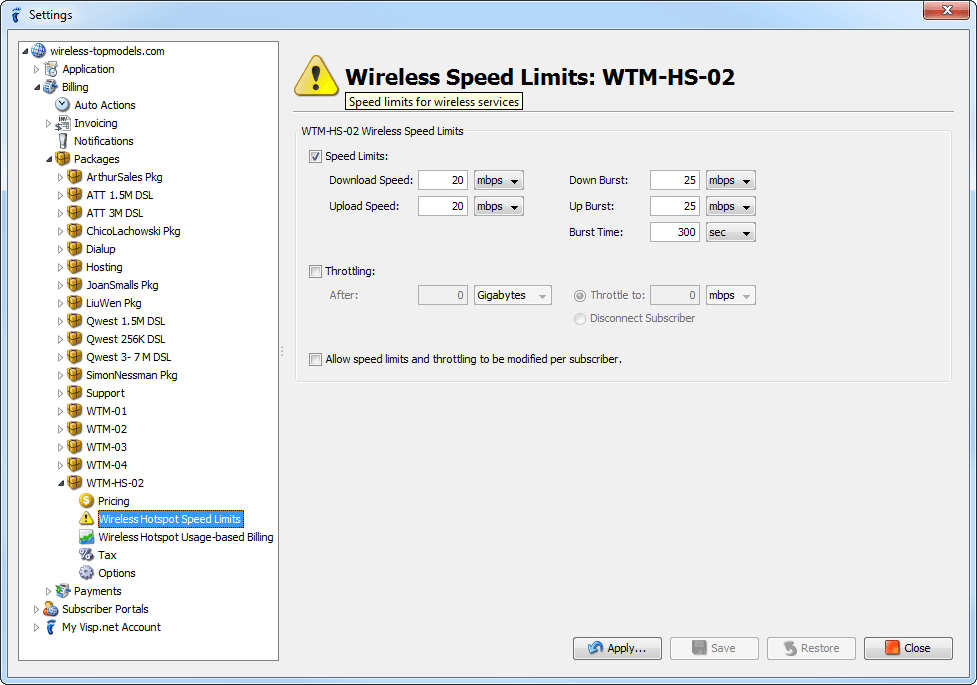The image size is (977, 685).
Task: Click the Notifications icon
Action: coord(62,141)
